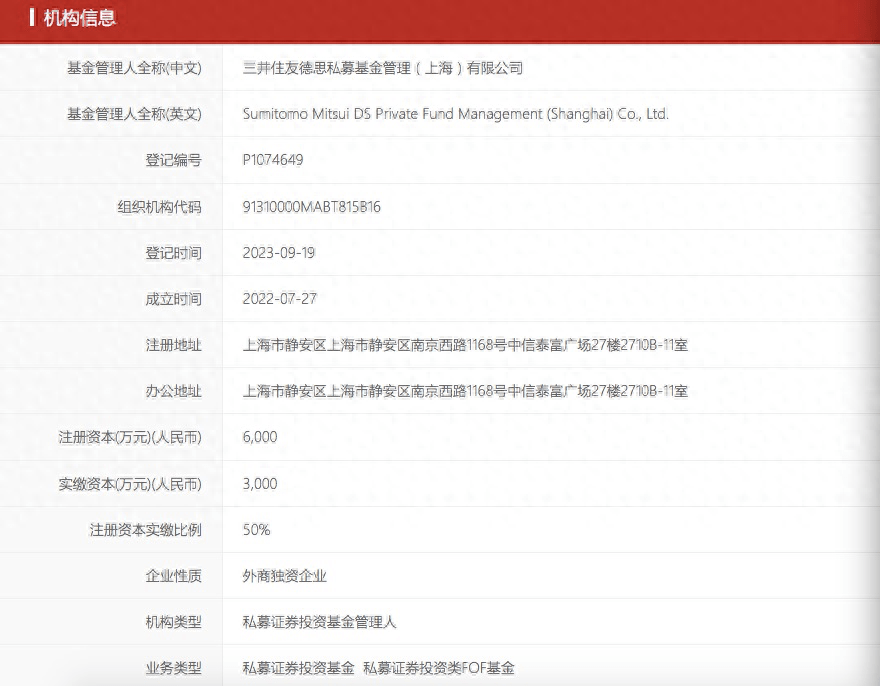Click the 机构信息 section header
The width and height of the screenshot is (880, 686).
pyautogui.click(x=80, y=18)
